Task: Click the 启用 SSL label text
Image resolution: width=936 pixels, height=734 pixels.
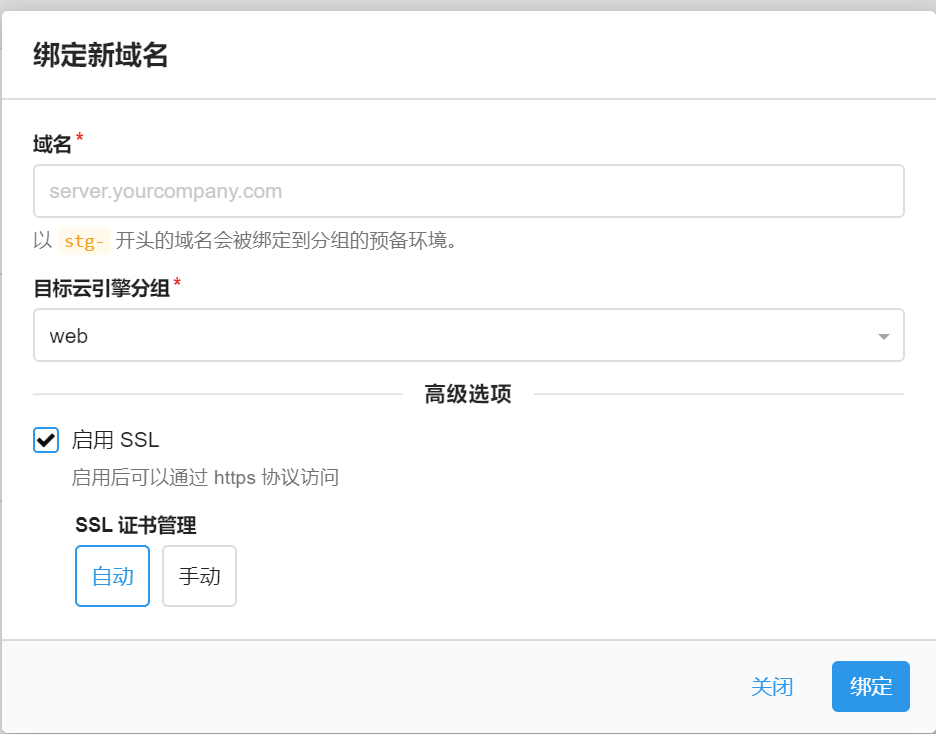Action: 115,440
